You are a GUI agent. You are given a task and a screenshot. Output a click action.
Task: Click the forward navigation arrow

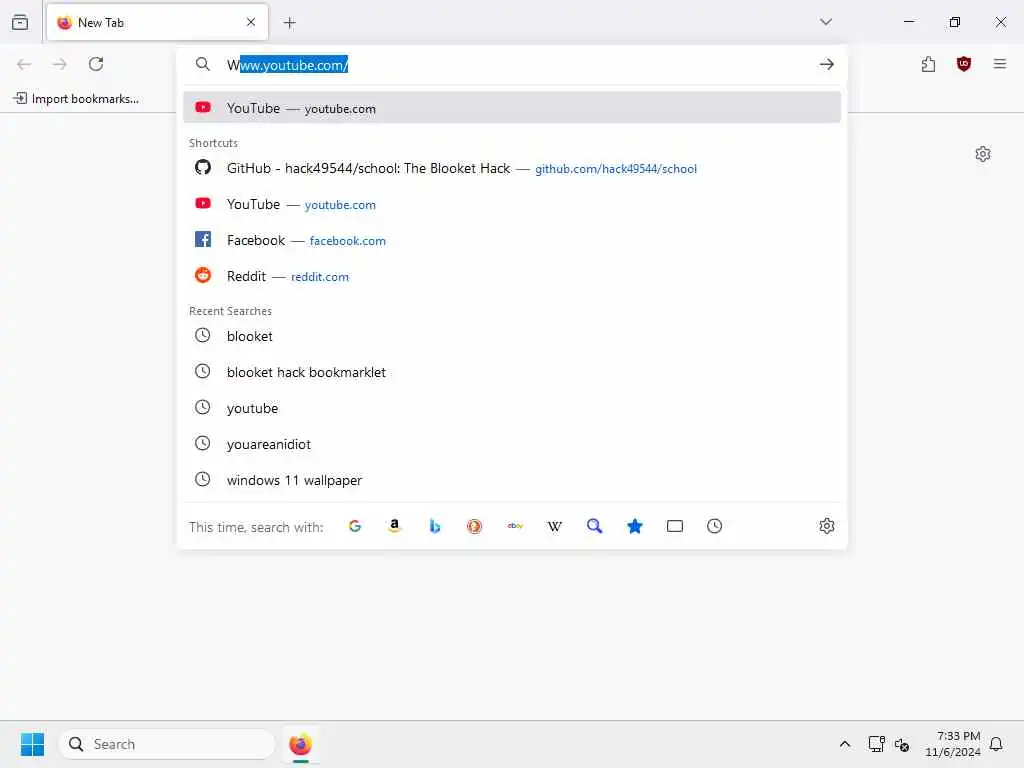click(x=60, y=64)
